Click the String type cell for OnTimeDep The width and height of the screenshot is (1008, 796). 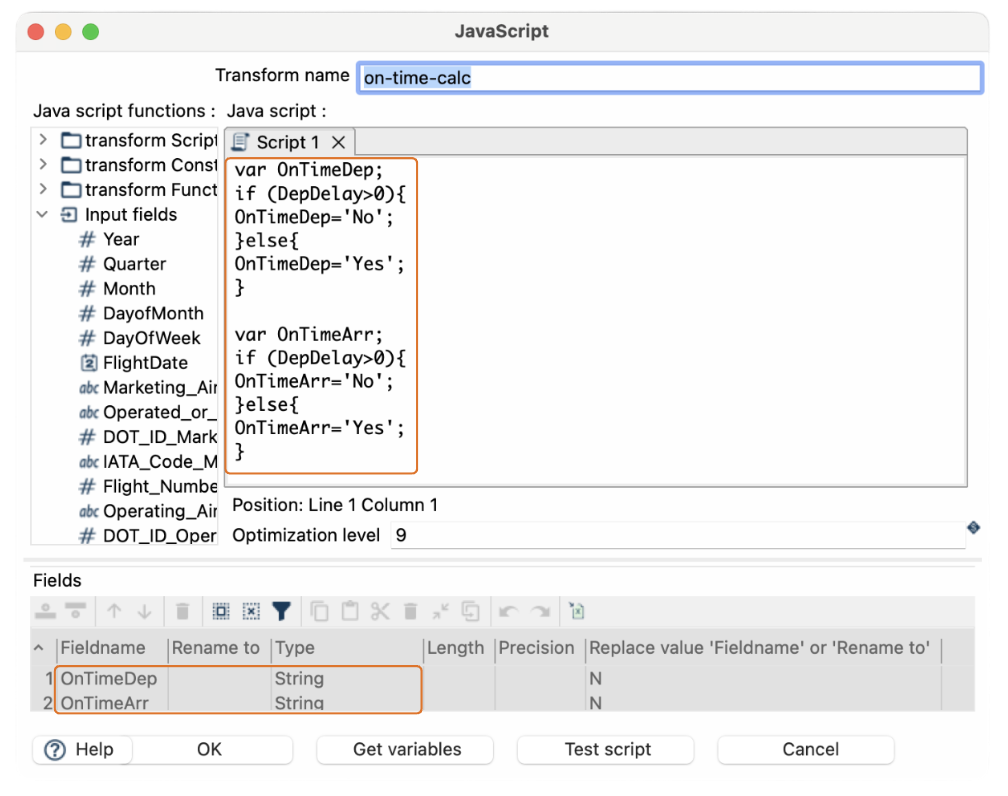tap(347, 678)
